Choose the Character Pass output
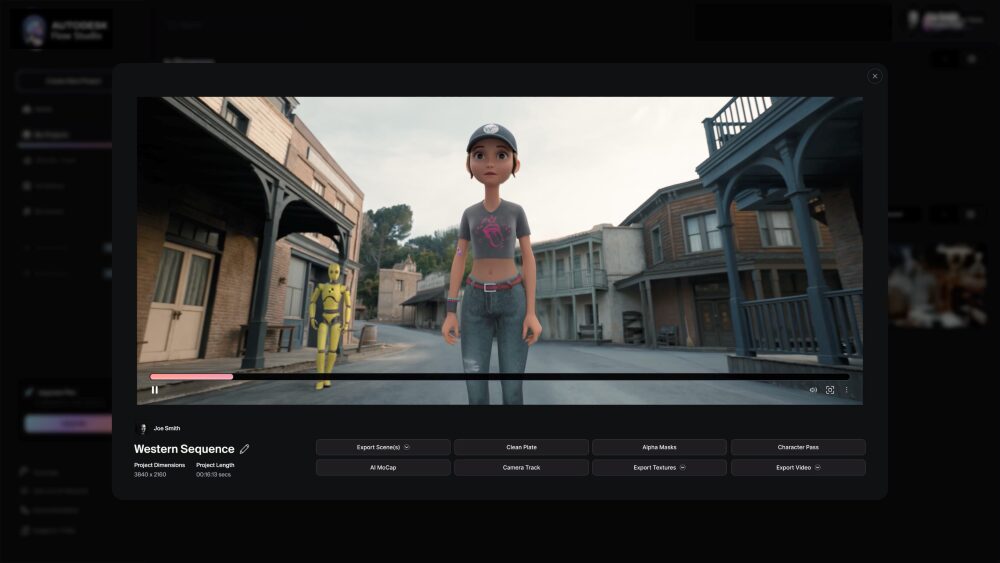The height and width of the screenshot is (563, 1000). 797,447
